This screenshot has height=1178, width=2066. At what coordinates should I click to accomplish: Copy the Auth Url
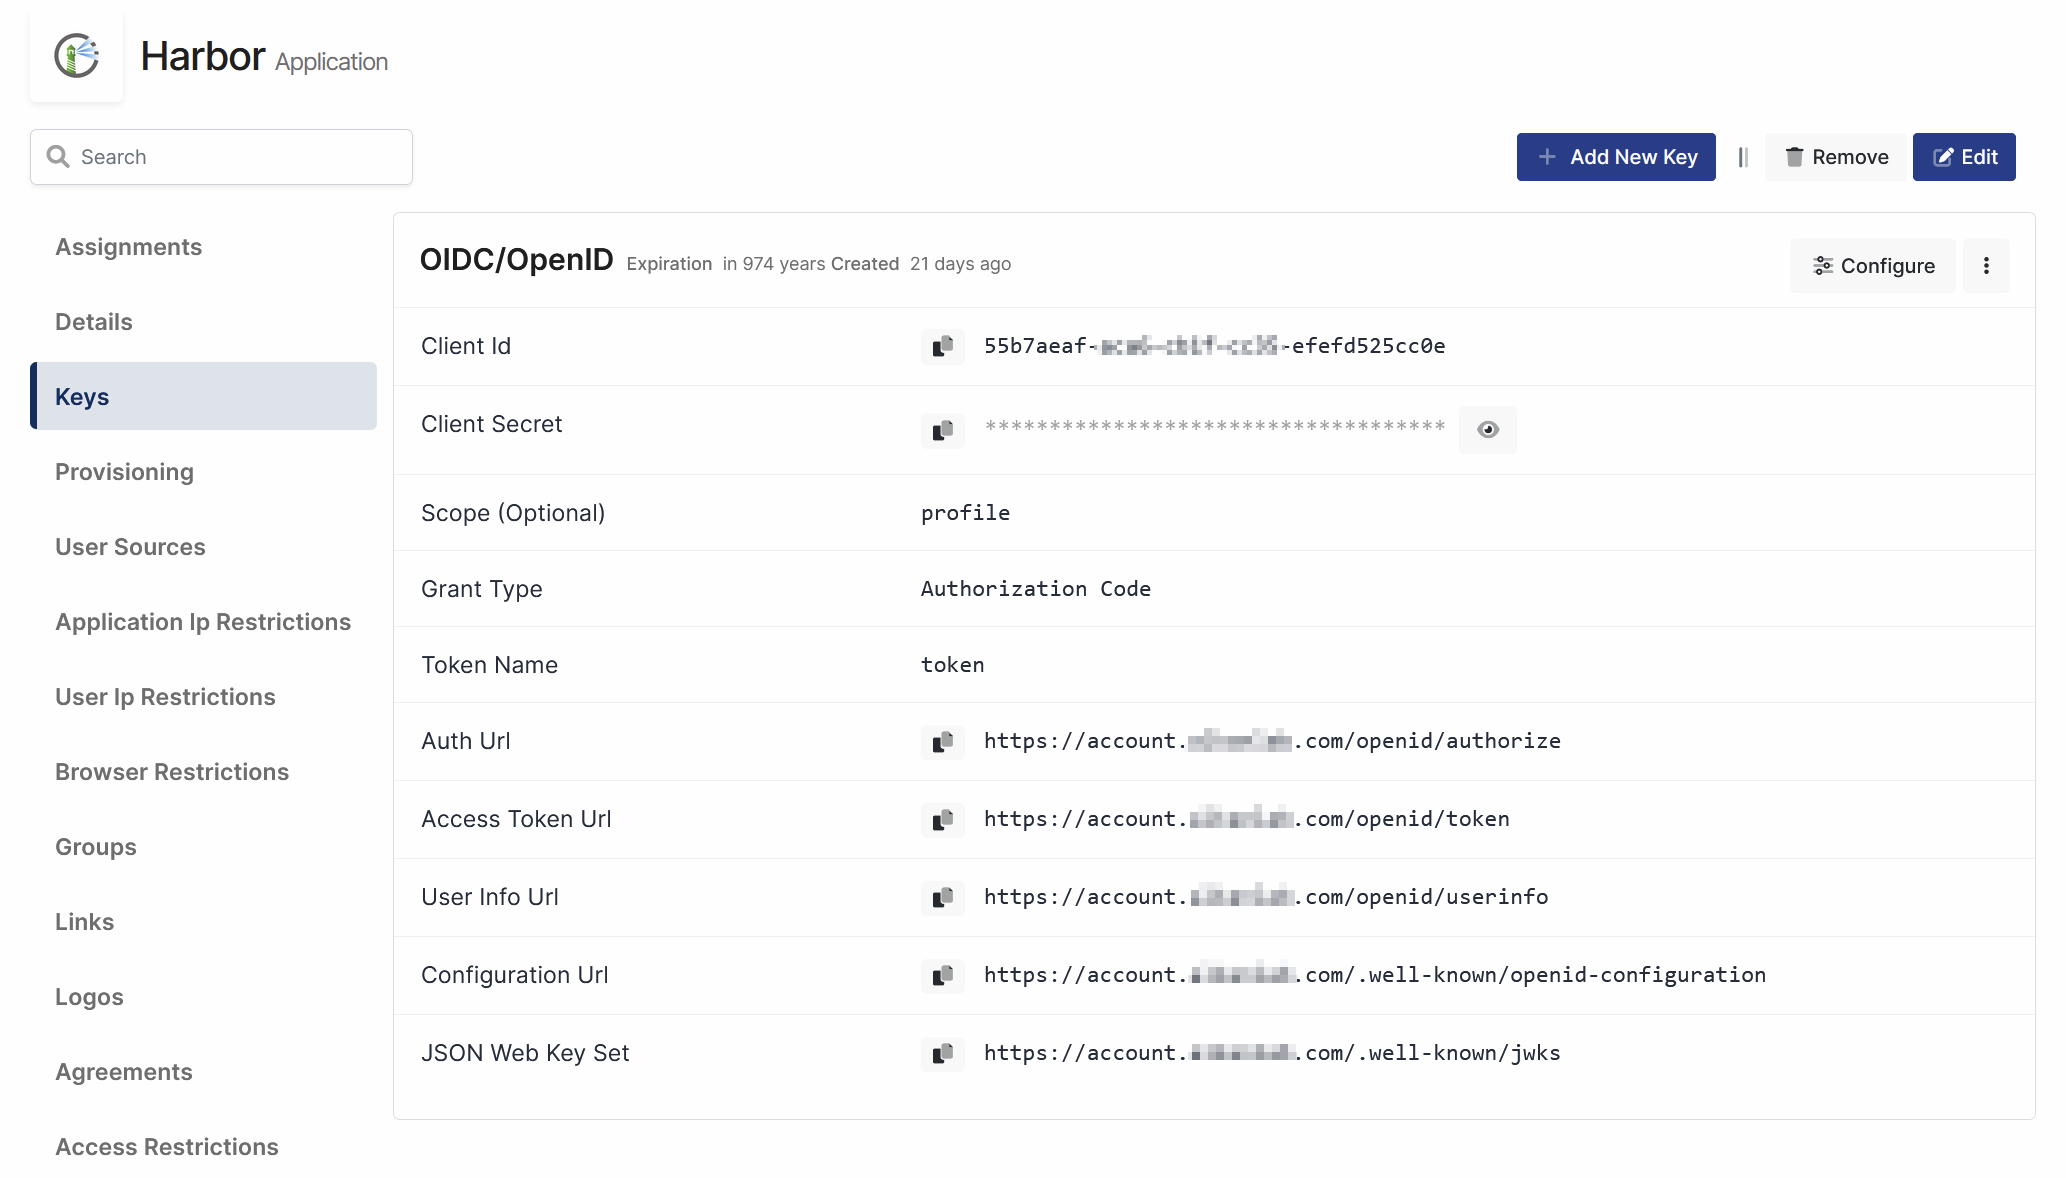[942, 742]
